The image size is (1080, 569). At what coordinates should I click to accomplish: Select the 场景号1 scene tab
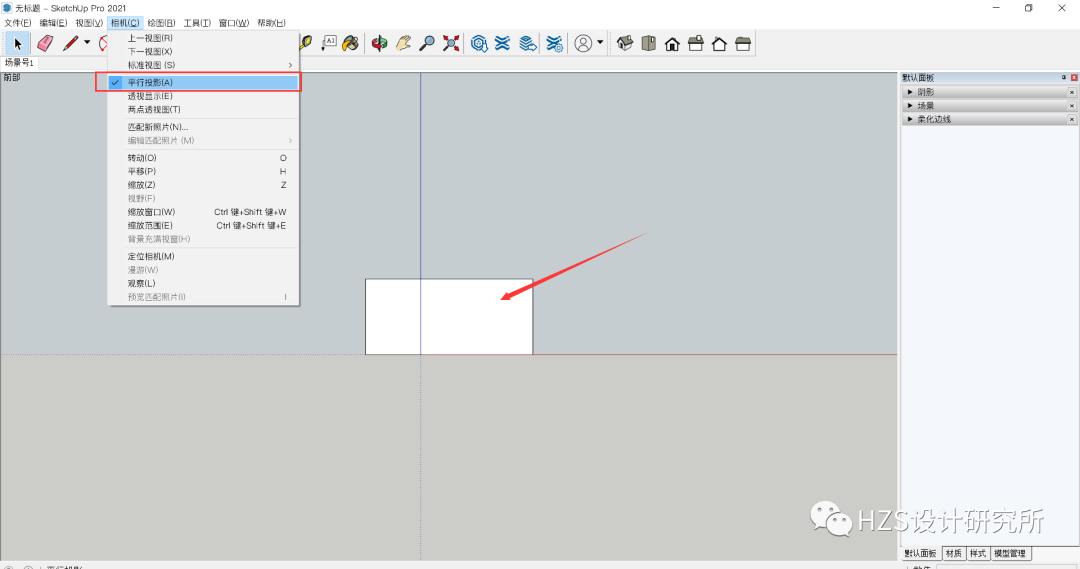click(19, 63)
